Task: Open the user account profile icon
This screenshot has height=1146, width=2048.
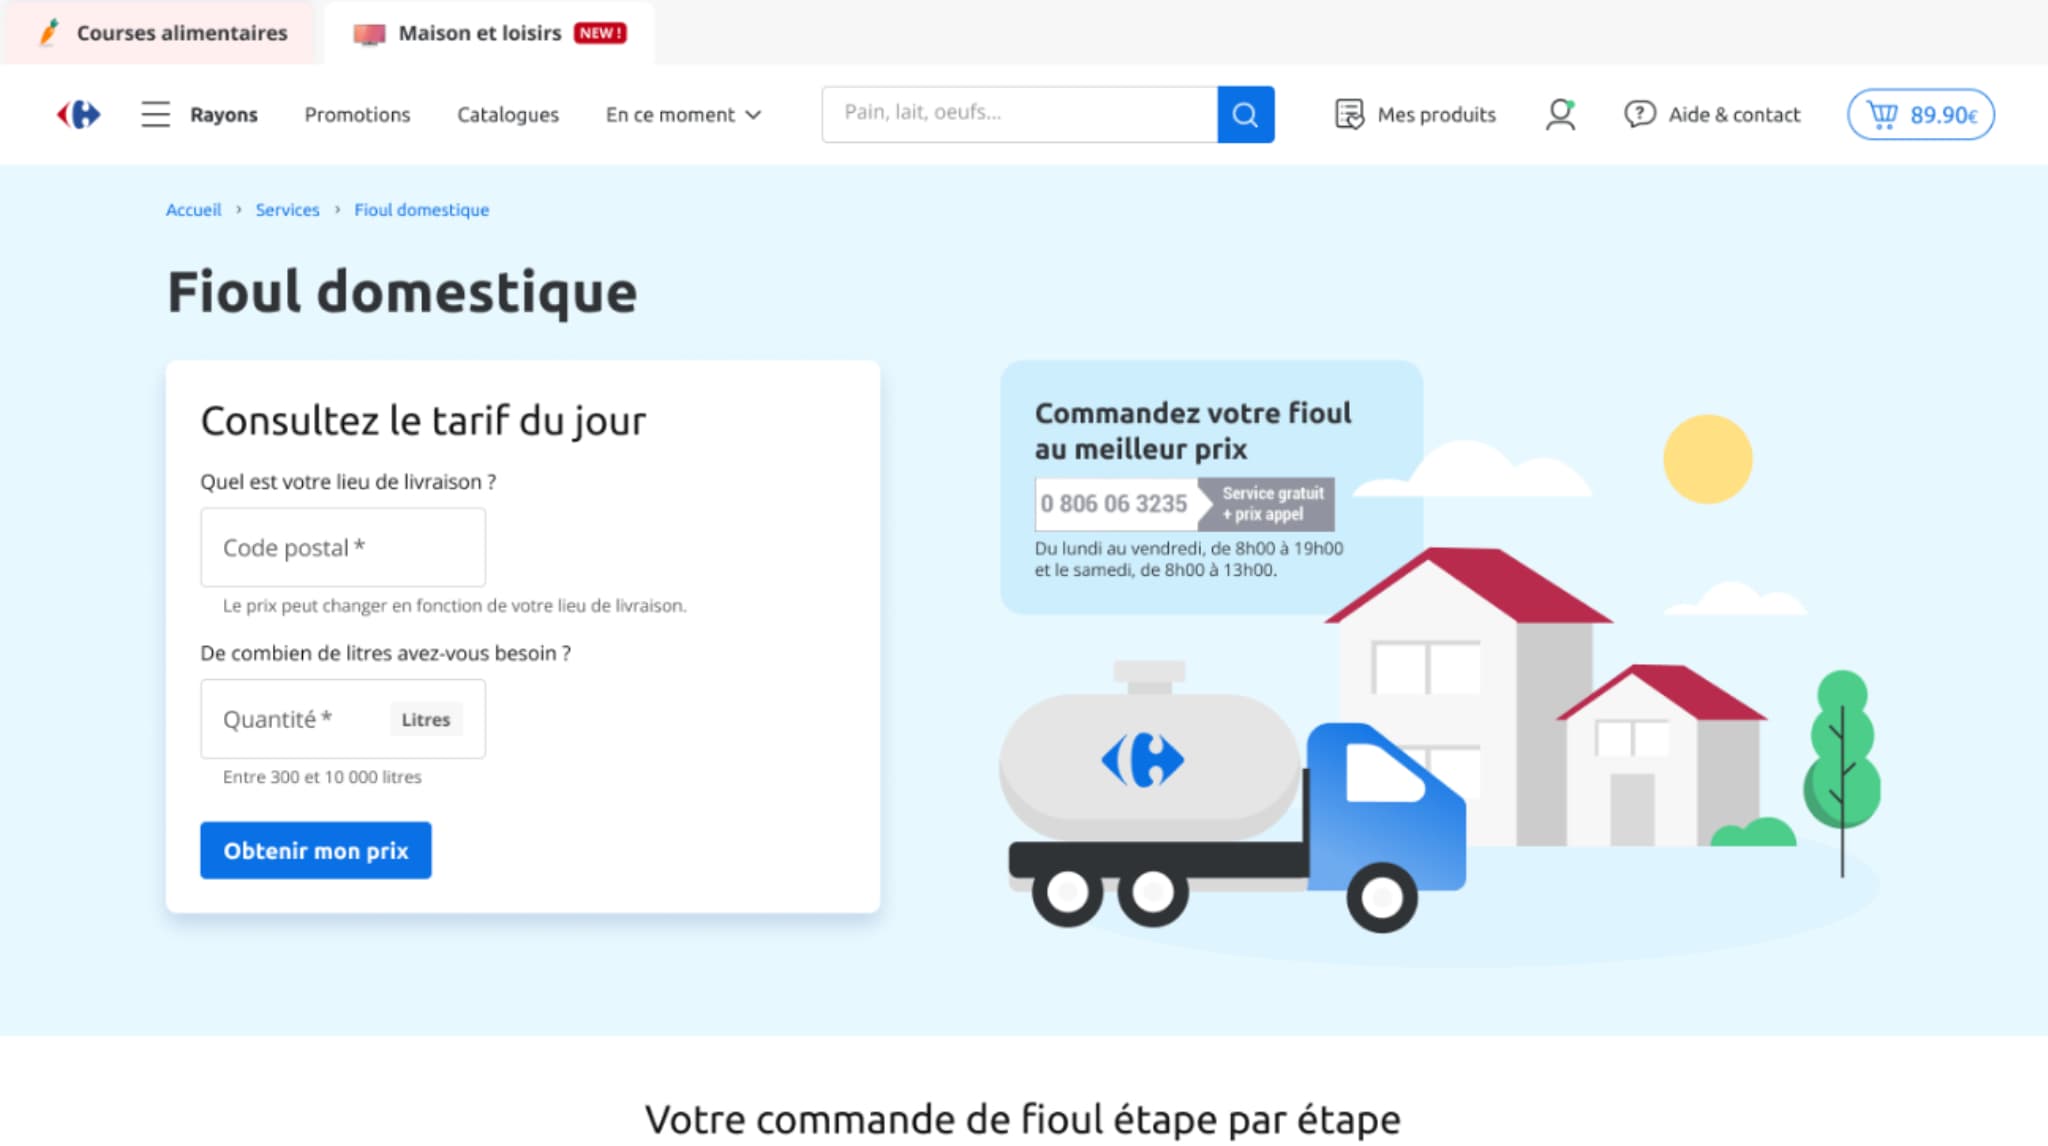Action: [1560, 114]
